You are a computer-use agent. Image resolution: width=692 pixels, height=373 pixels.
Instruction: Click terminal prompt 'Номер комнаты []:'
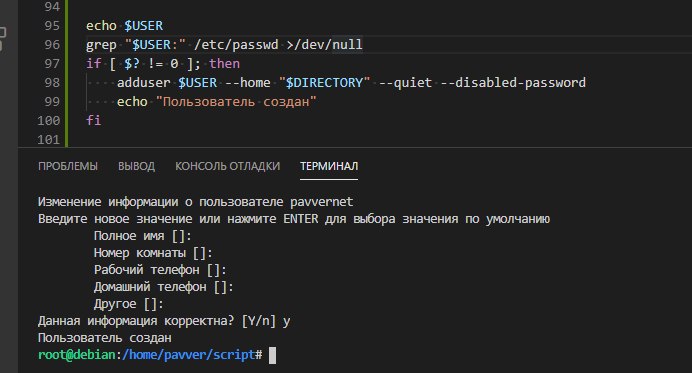[153, 253]
